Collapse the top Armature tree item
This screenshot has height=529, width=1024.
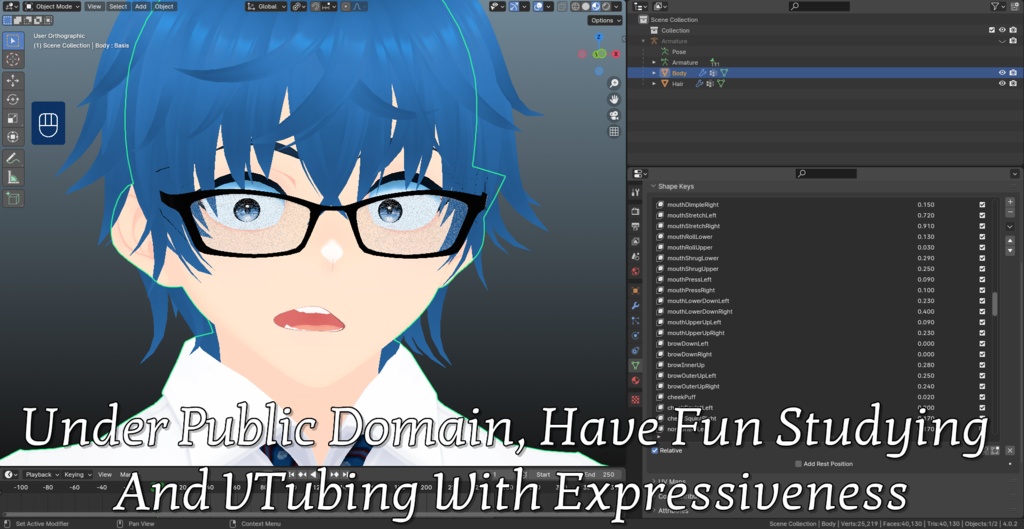[644, 41]
